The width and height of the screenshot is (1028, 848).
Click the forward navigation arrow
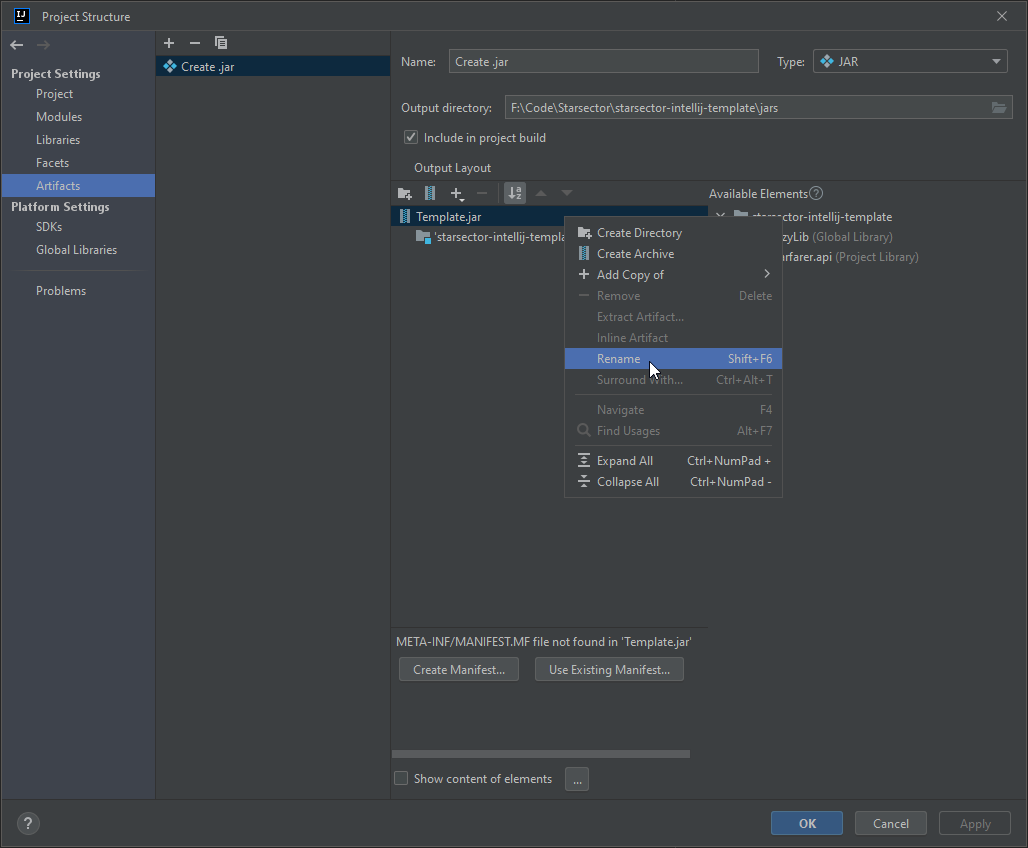(43, 45)
